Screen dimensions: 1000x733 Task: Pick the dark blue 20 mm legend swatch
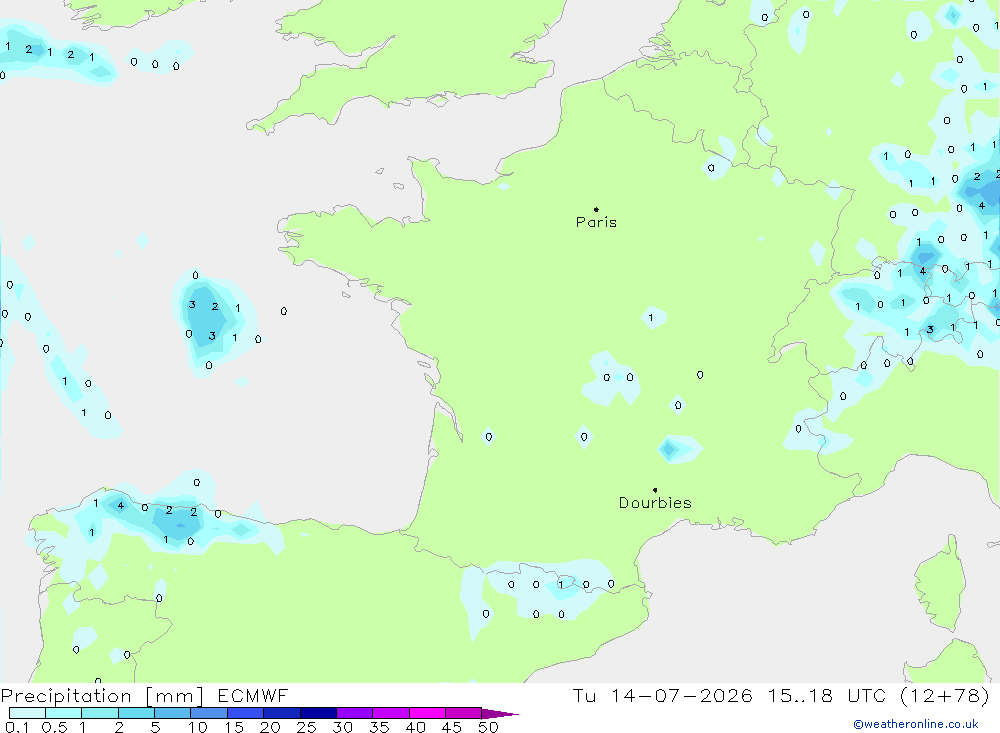click(x=281, y=713)
